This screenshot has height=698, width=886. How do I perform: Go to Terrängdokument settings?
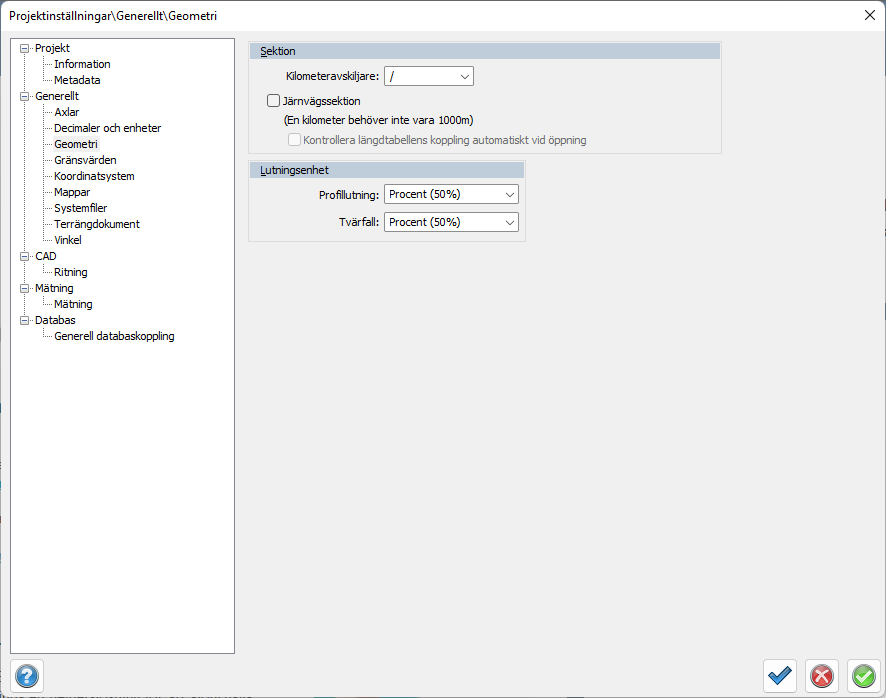pos(97,224)
